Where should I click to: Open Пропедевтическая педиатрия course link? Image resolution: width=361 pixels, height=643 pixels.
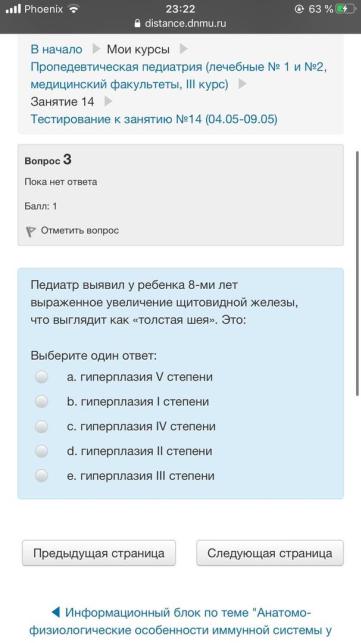pos(178,75)
